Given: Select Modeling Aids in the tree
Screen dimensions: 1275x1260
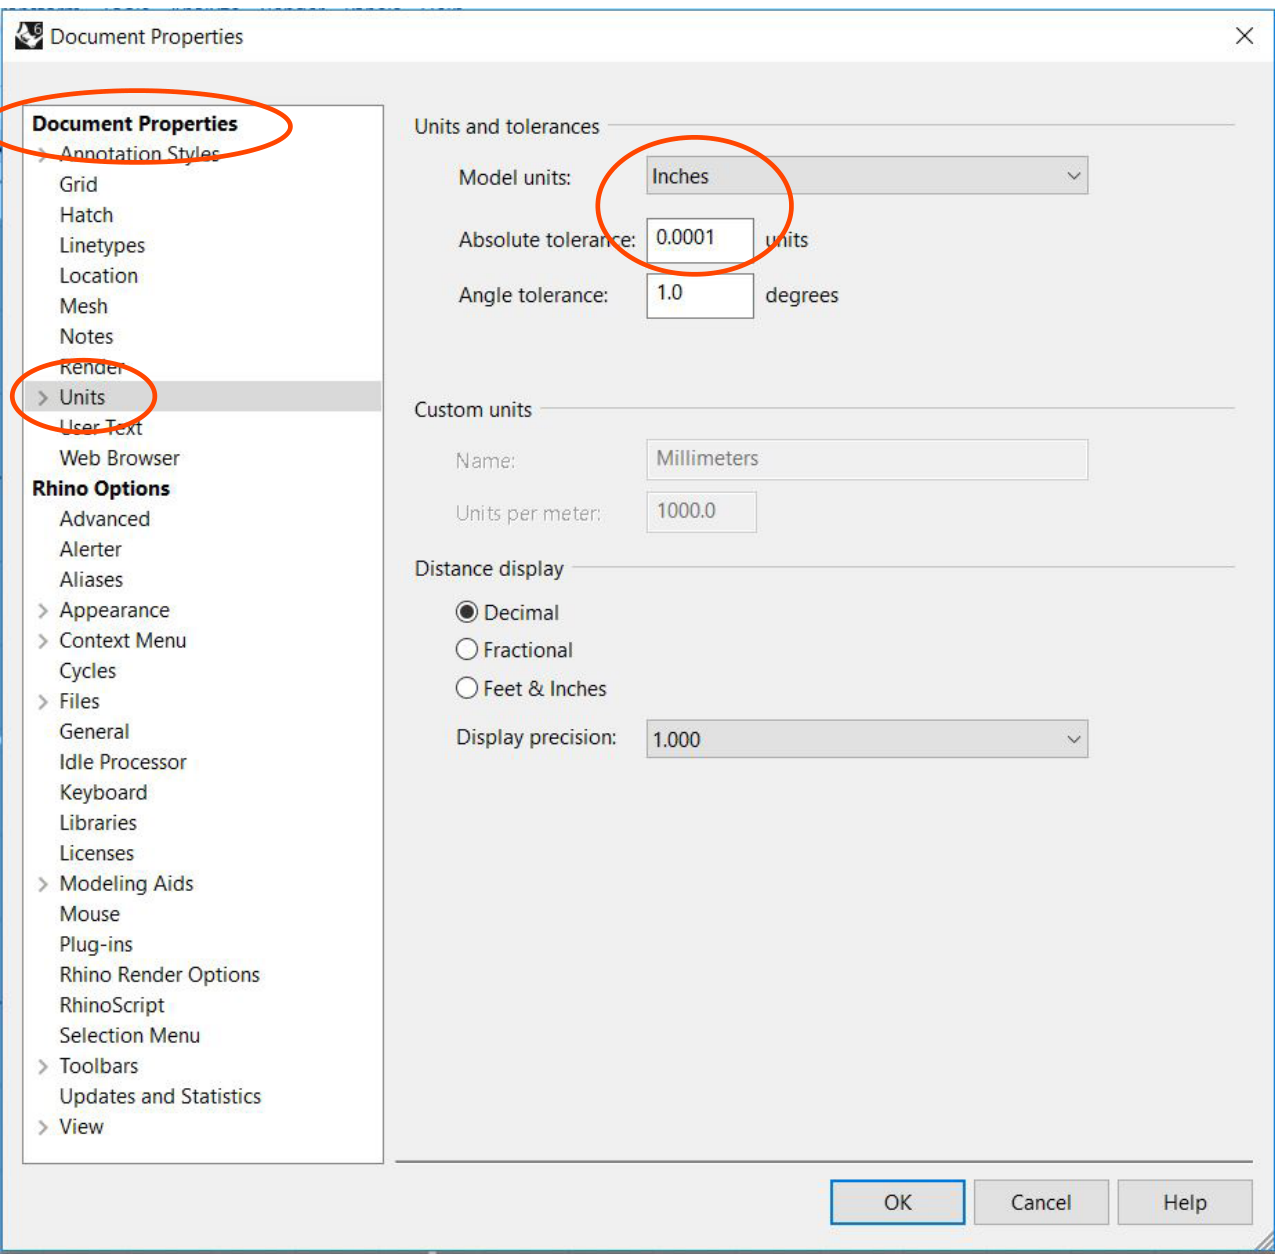Looking at the screenshot, I should click(x=126, y=884).
